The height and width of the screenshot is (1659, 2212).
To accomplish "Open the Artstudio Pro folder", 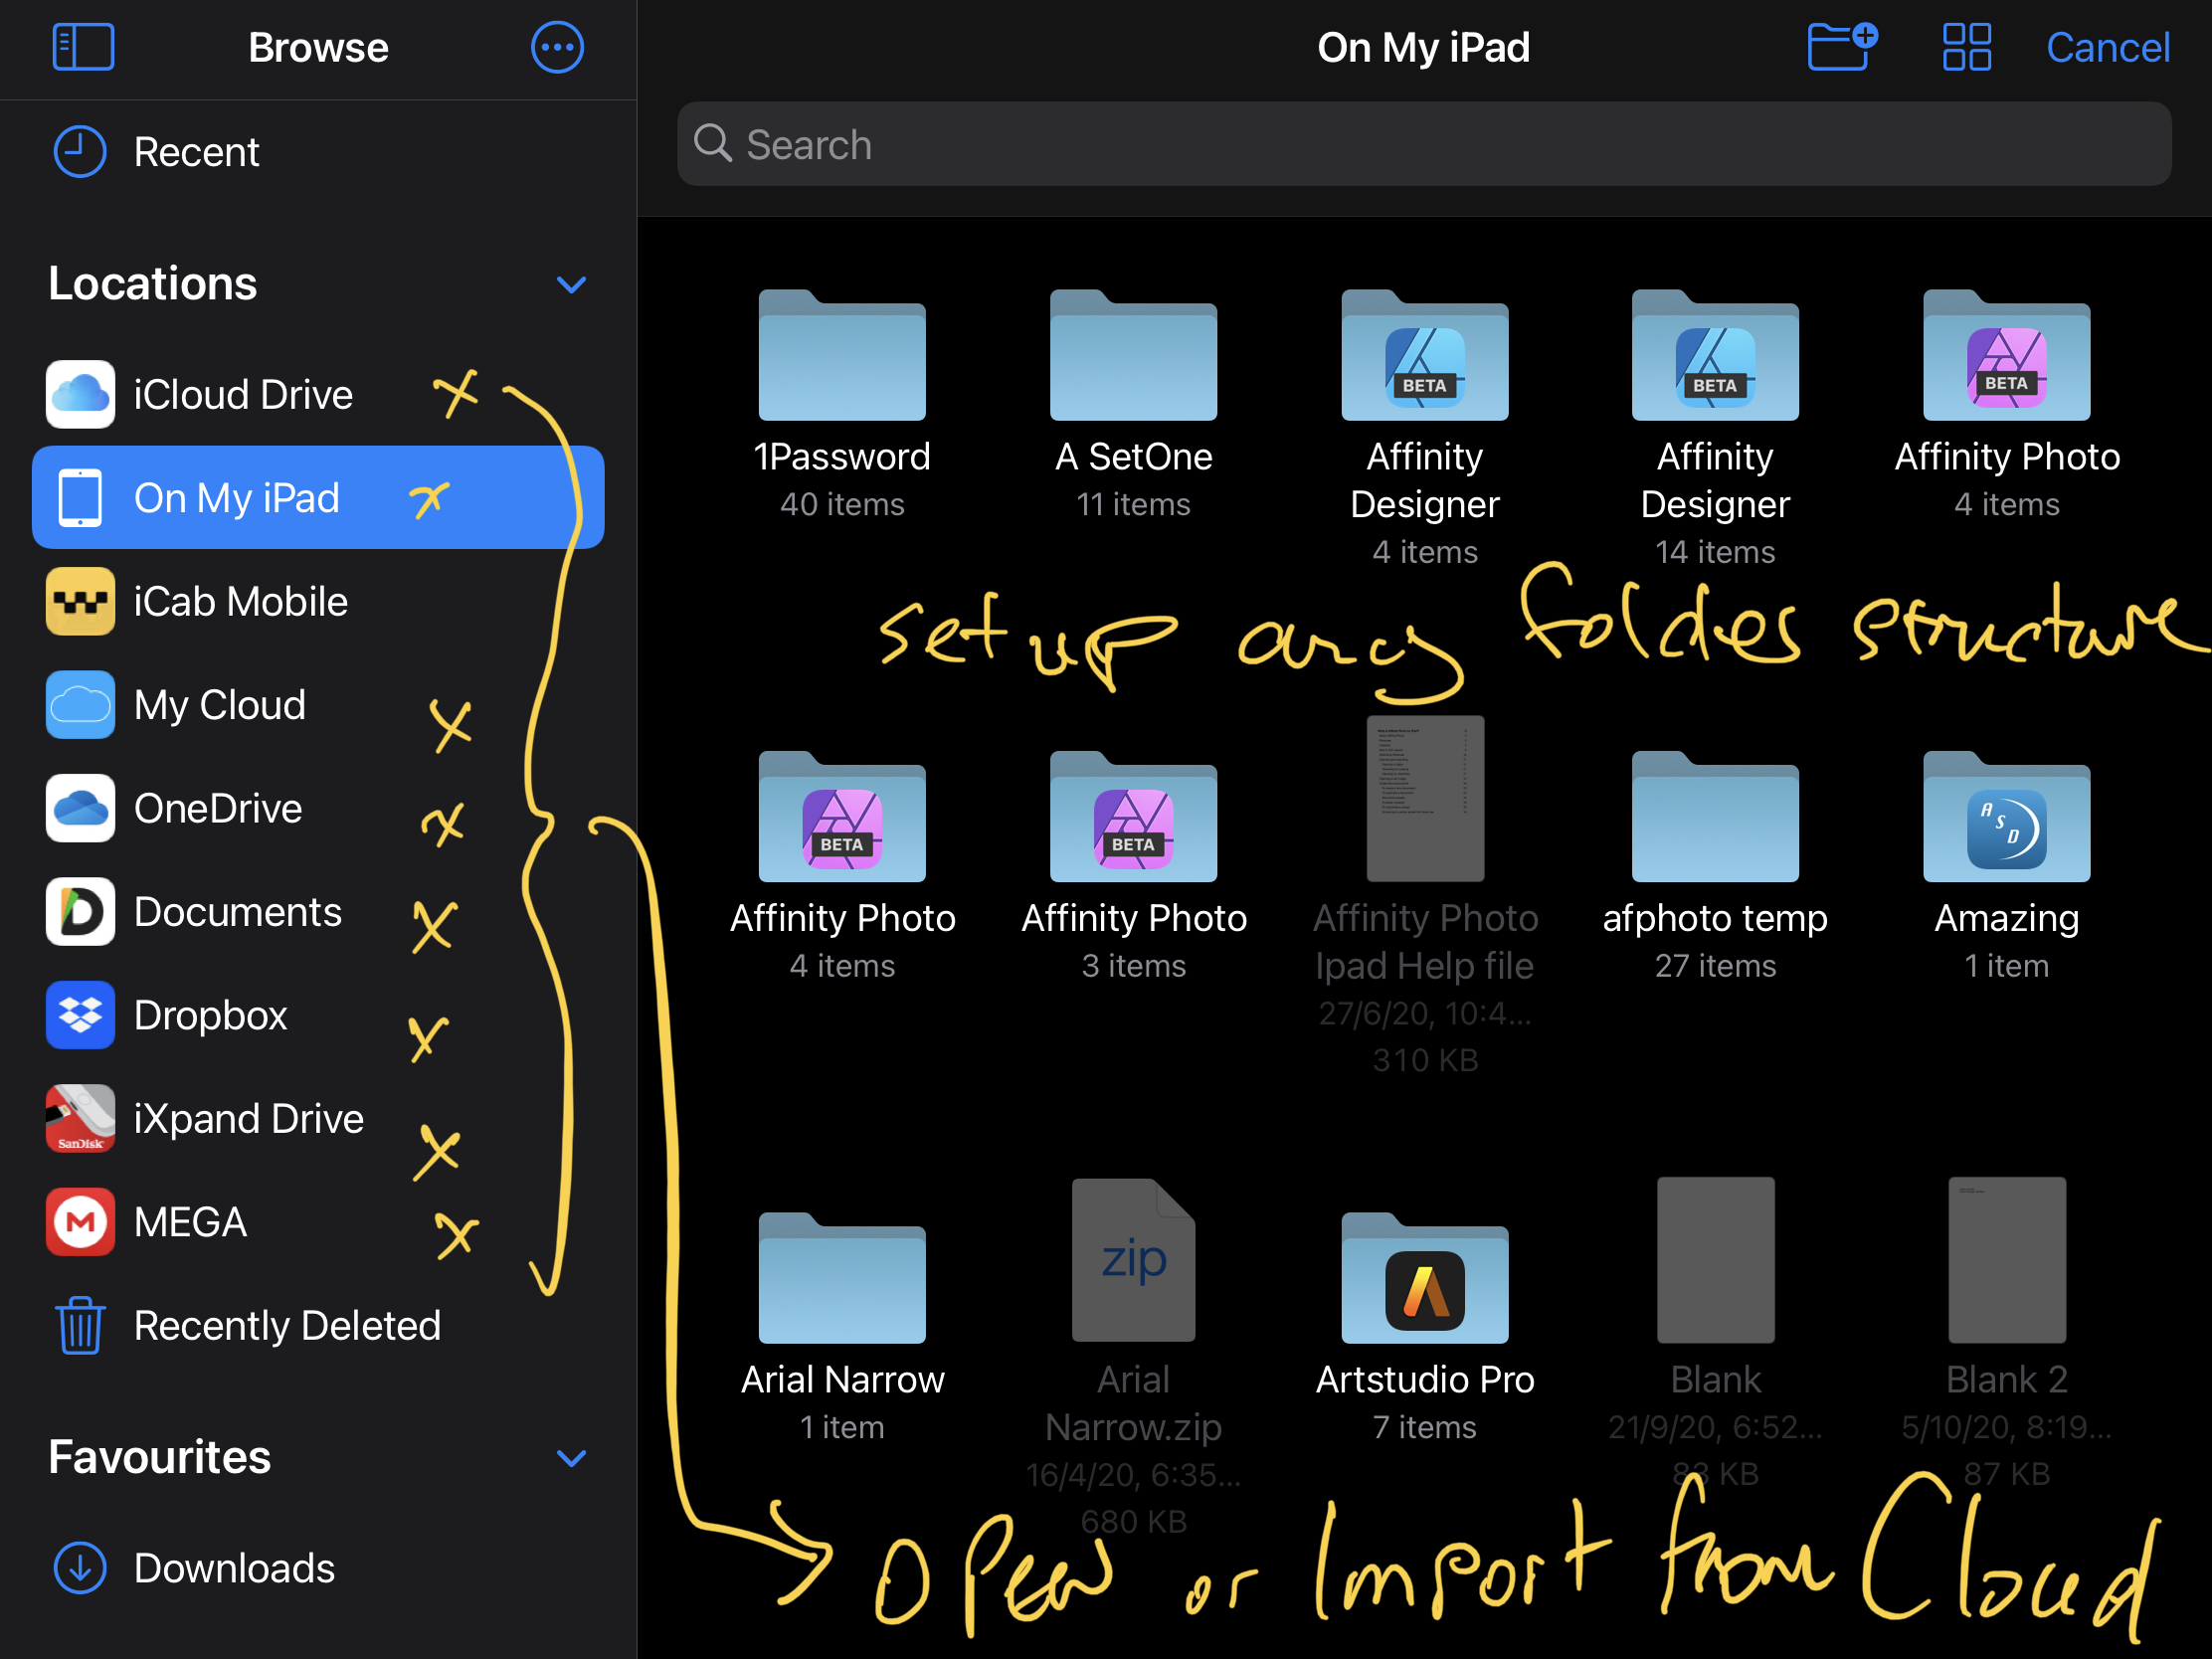I will click(x=1425, y=1278).
